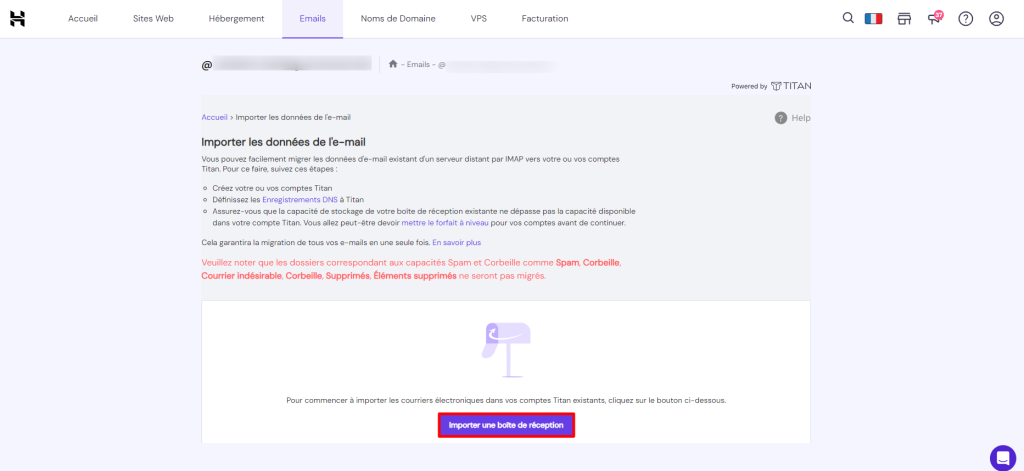
Task: Click red text Éléments supprimés
Action: click(x=415, y=276)
